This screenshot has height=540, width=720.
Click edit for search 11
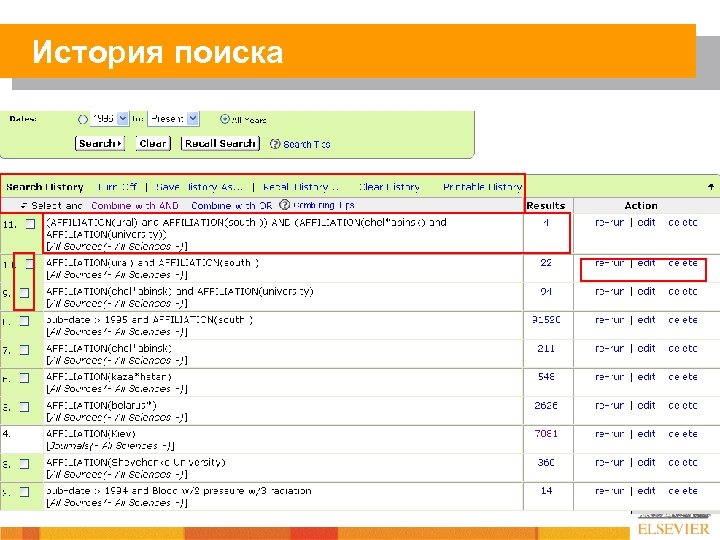646,222
